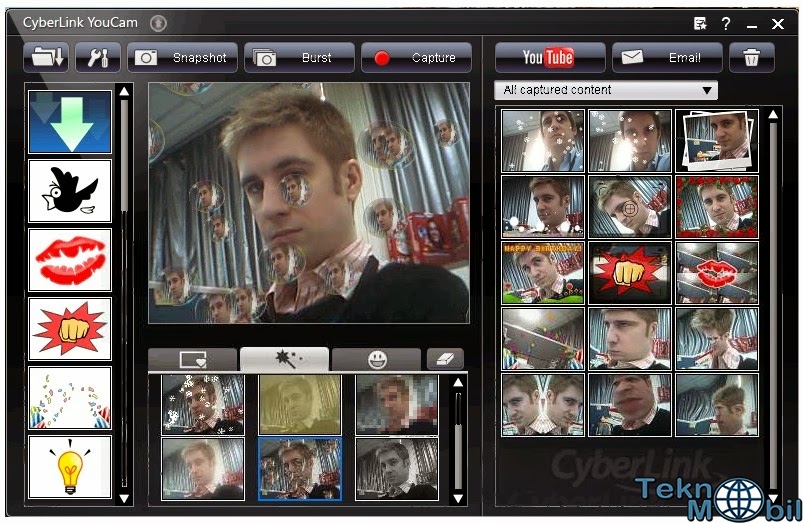
Task: Delete selected content with trash icon
Action: 751,57
